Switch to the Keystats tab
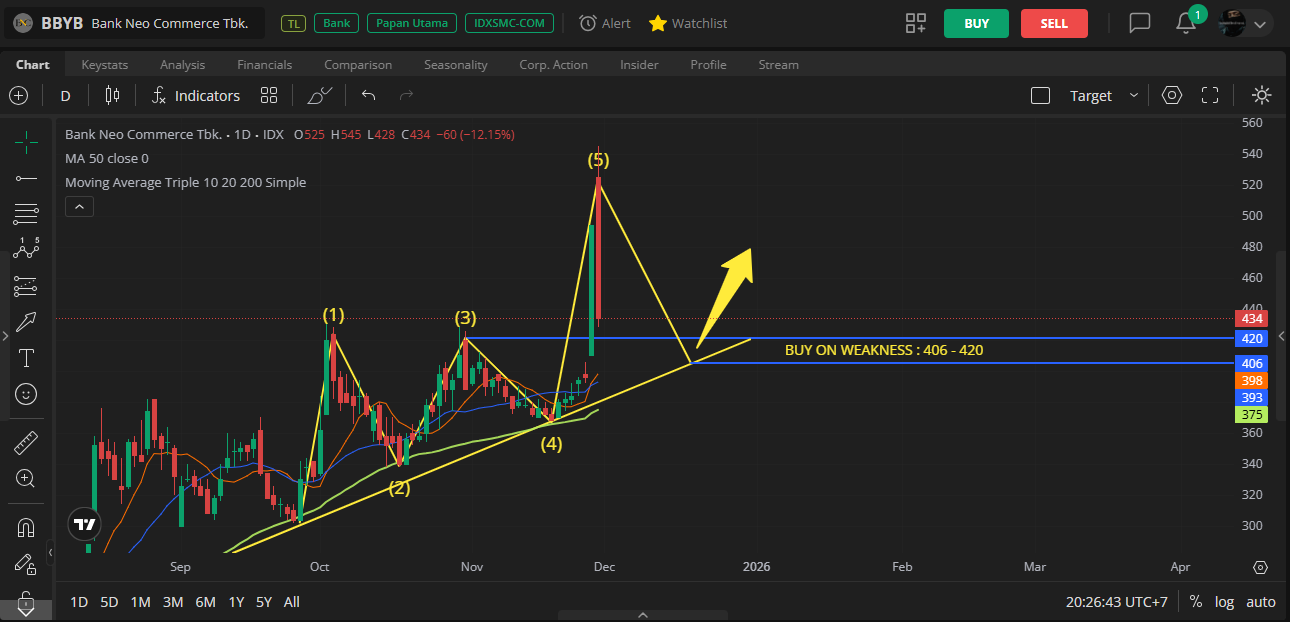 tap(105, 65)
